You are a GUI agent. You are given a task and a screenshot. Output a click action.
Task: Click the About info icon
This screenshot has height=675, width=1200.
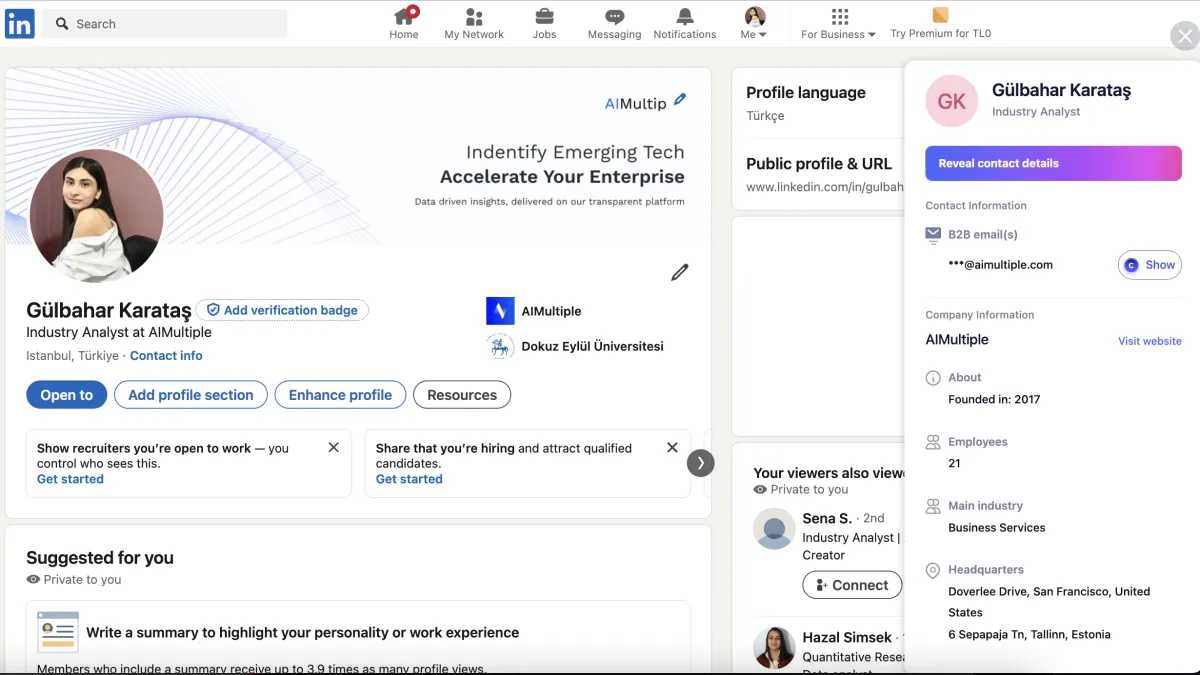933,378
